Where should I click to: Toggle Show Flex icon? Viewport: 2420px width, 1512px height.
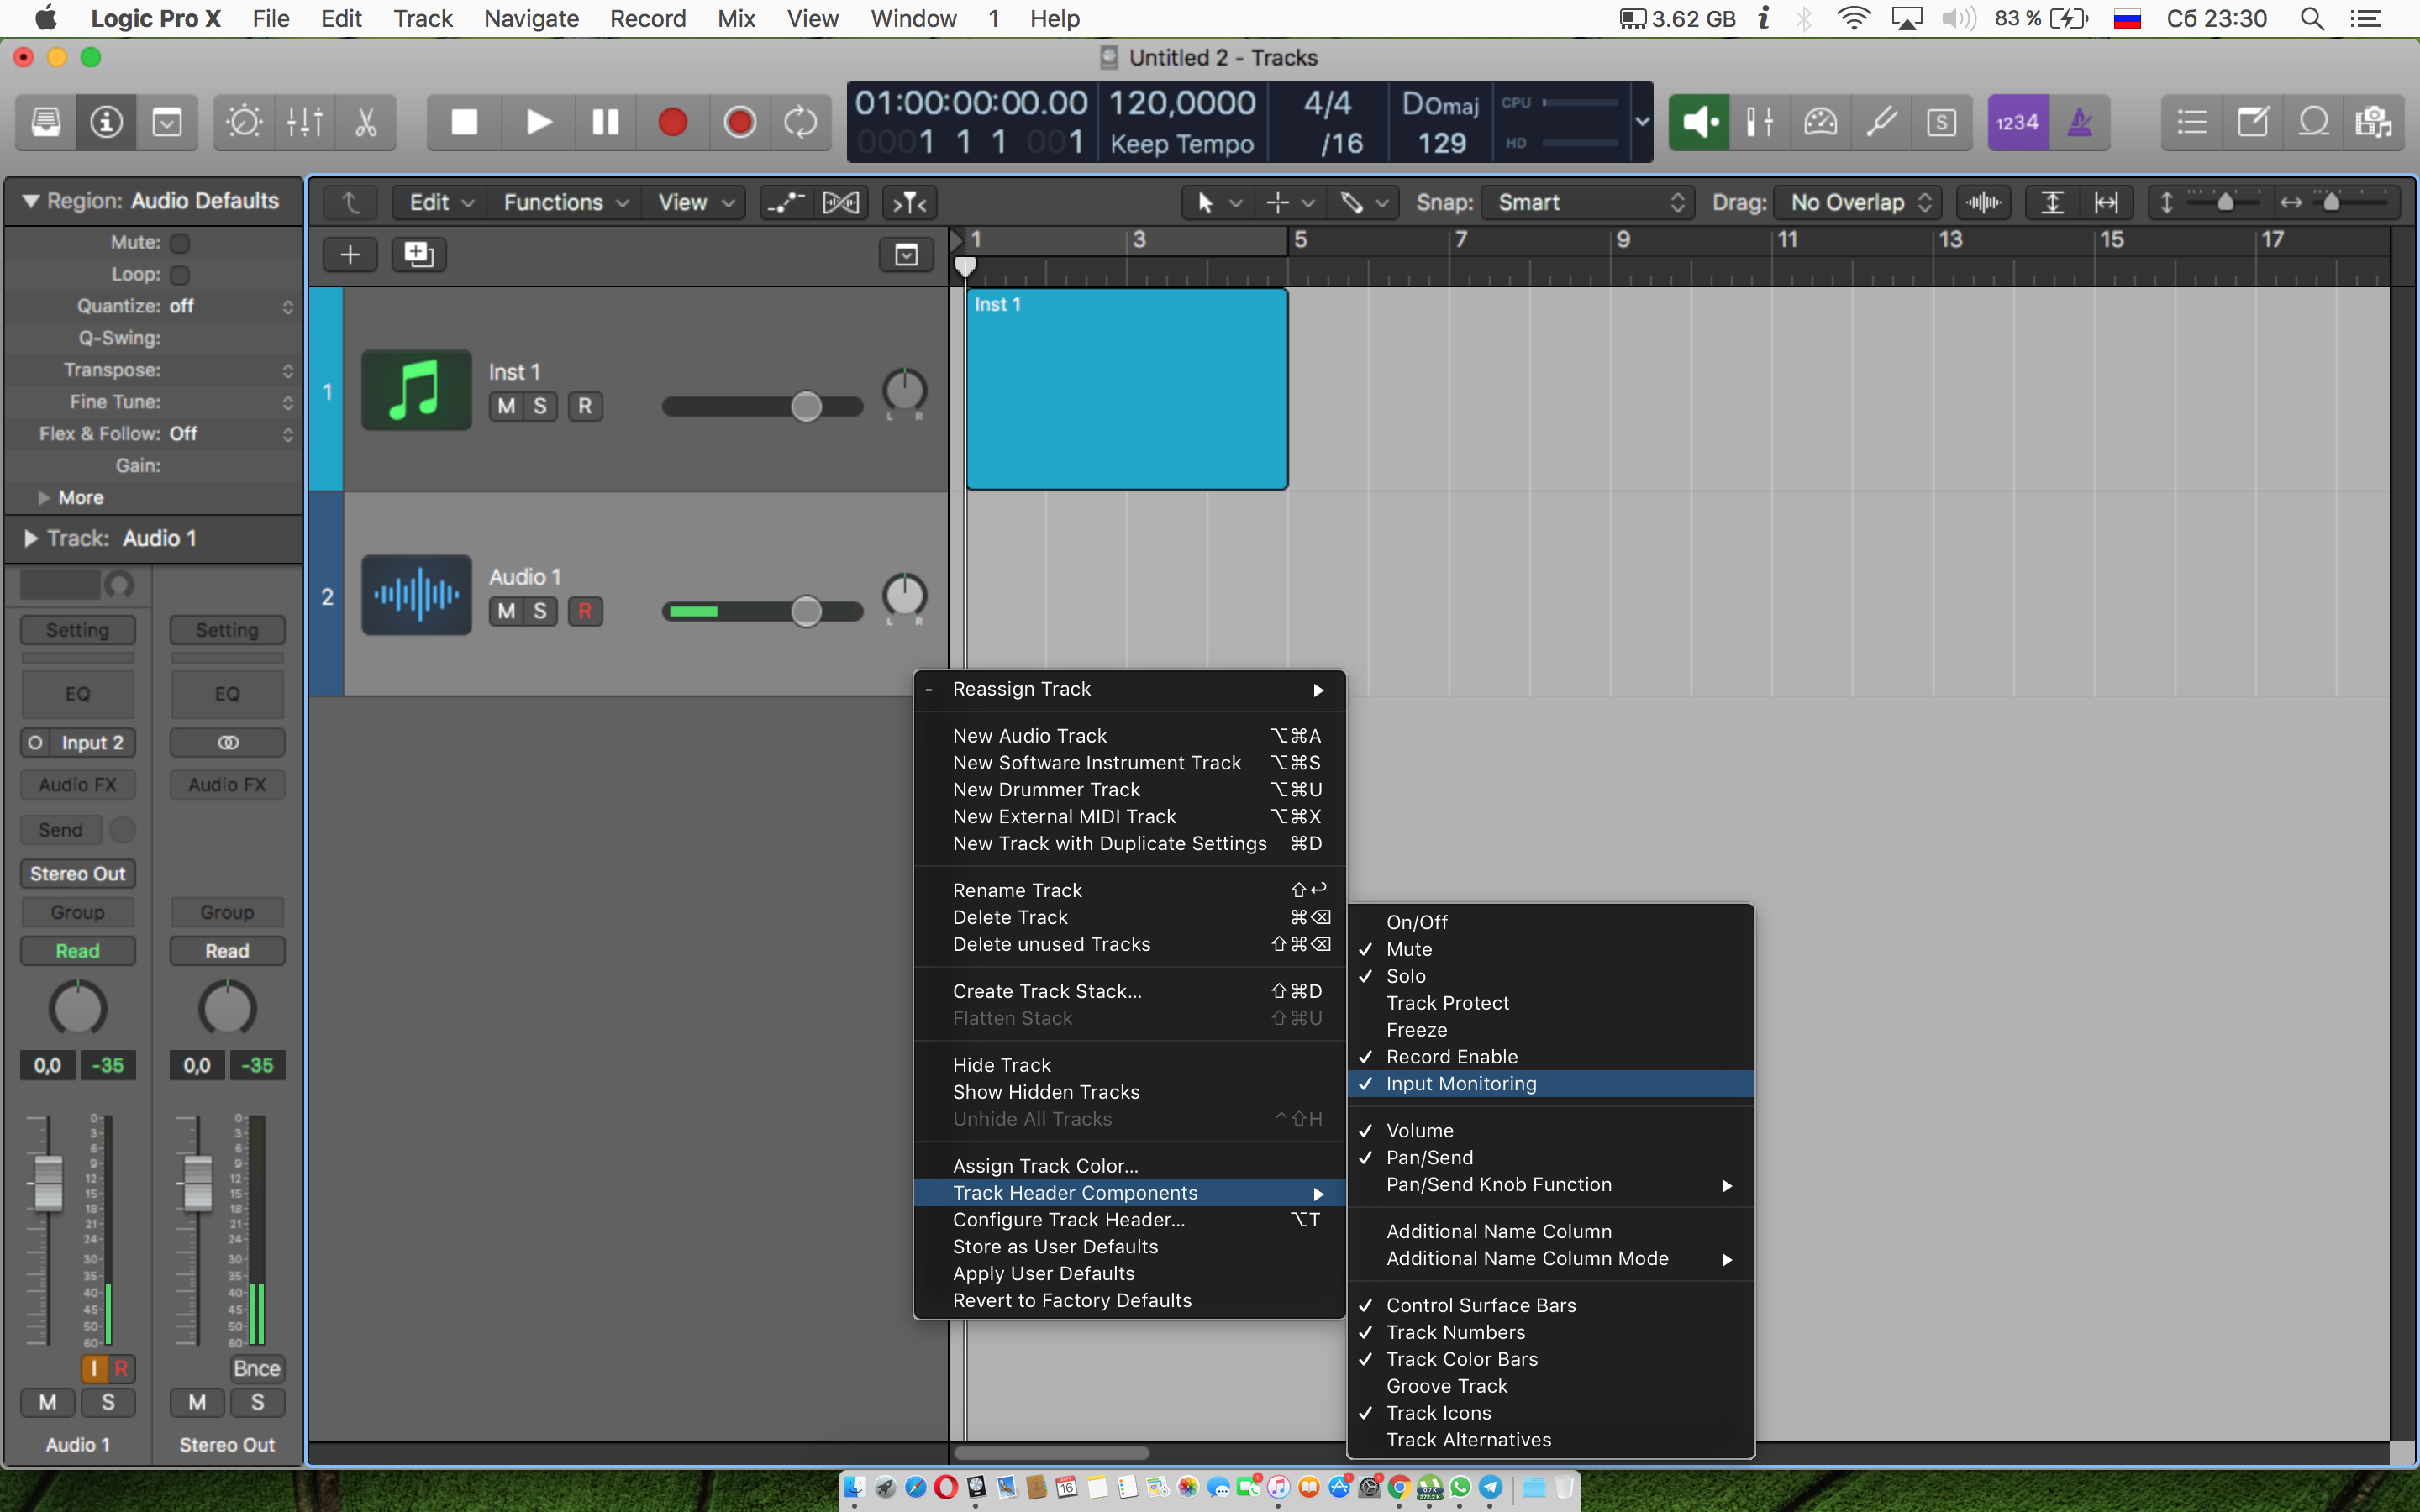pos(840,203)
